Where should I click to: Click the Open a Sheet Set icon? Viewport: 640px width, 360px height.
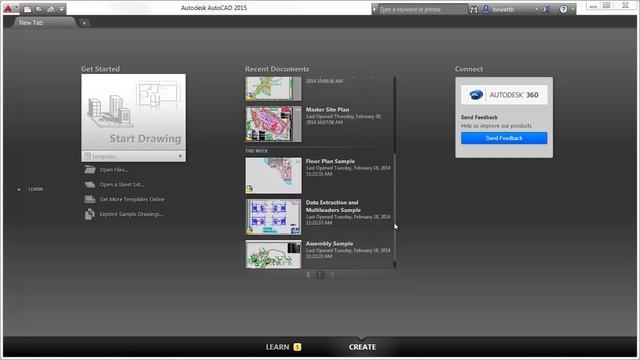click(x=90, y=184)
